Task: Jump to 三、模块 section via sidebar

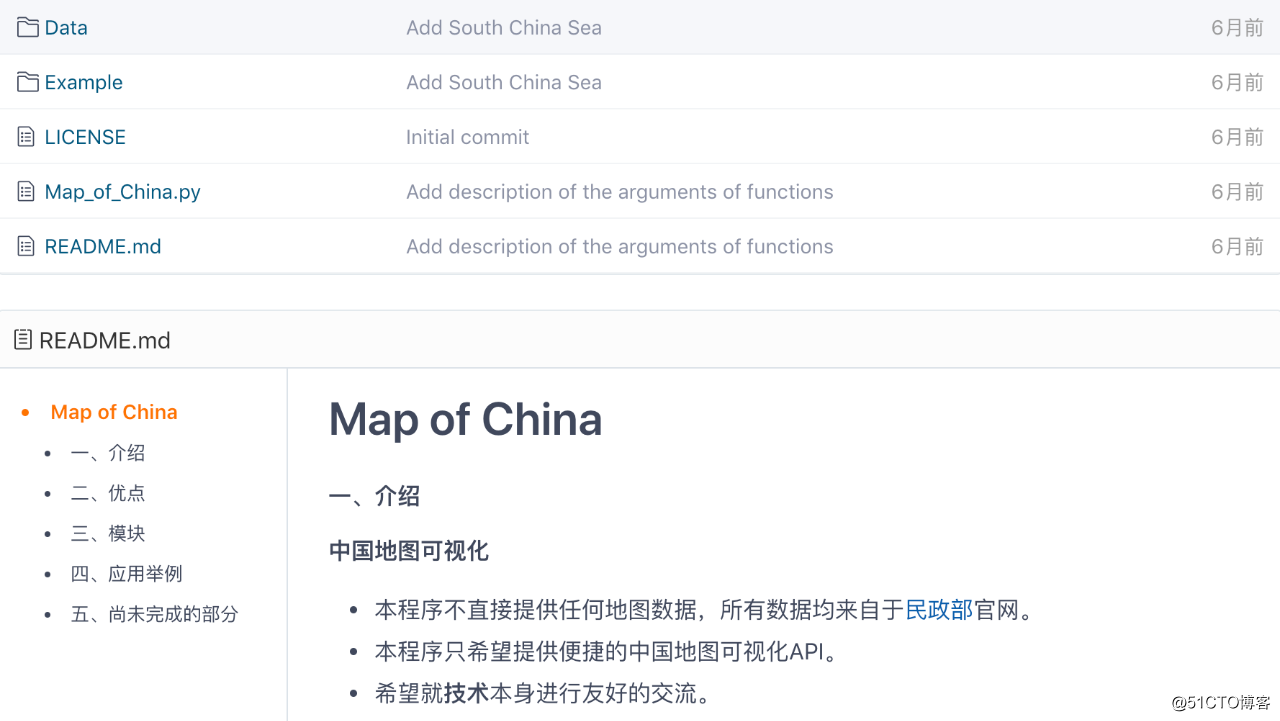Action: coord(108,533)
